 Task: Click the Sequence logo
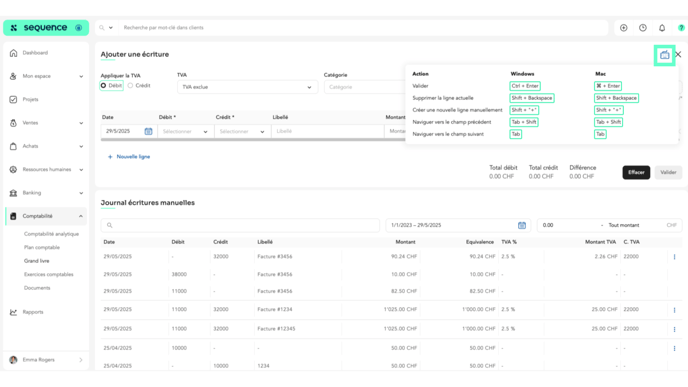click(46, 28)
